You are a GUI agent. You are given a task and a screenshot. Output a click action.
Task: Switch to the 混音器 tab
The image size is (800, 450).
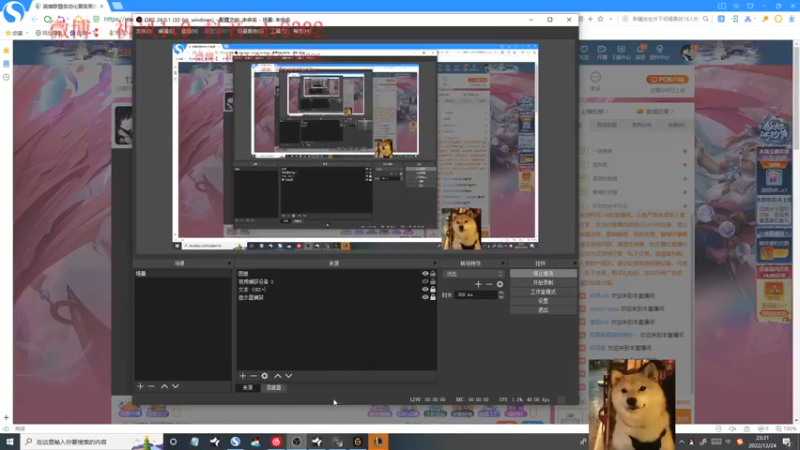pos(274,388)
